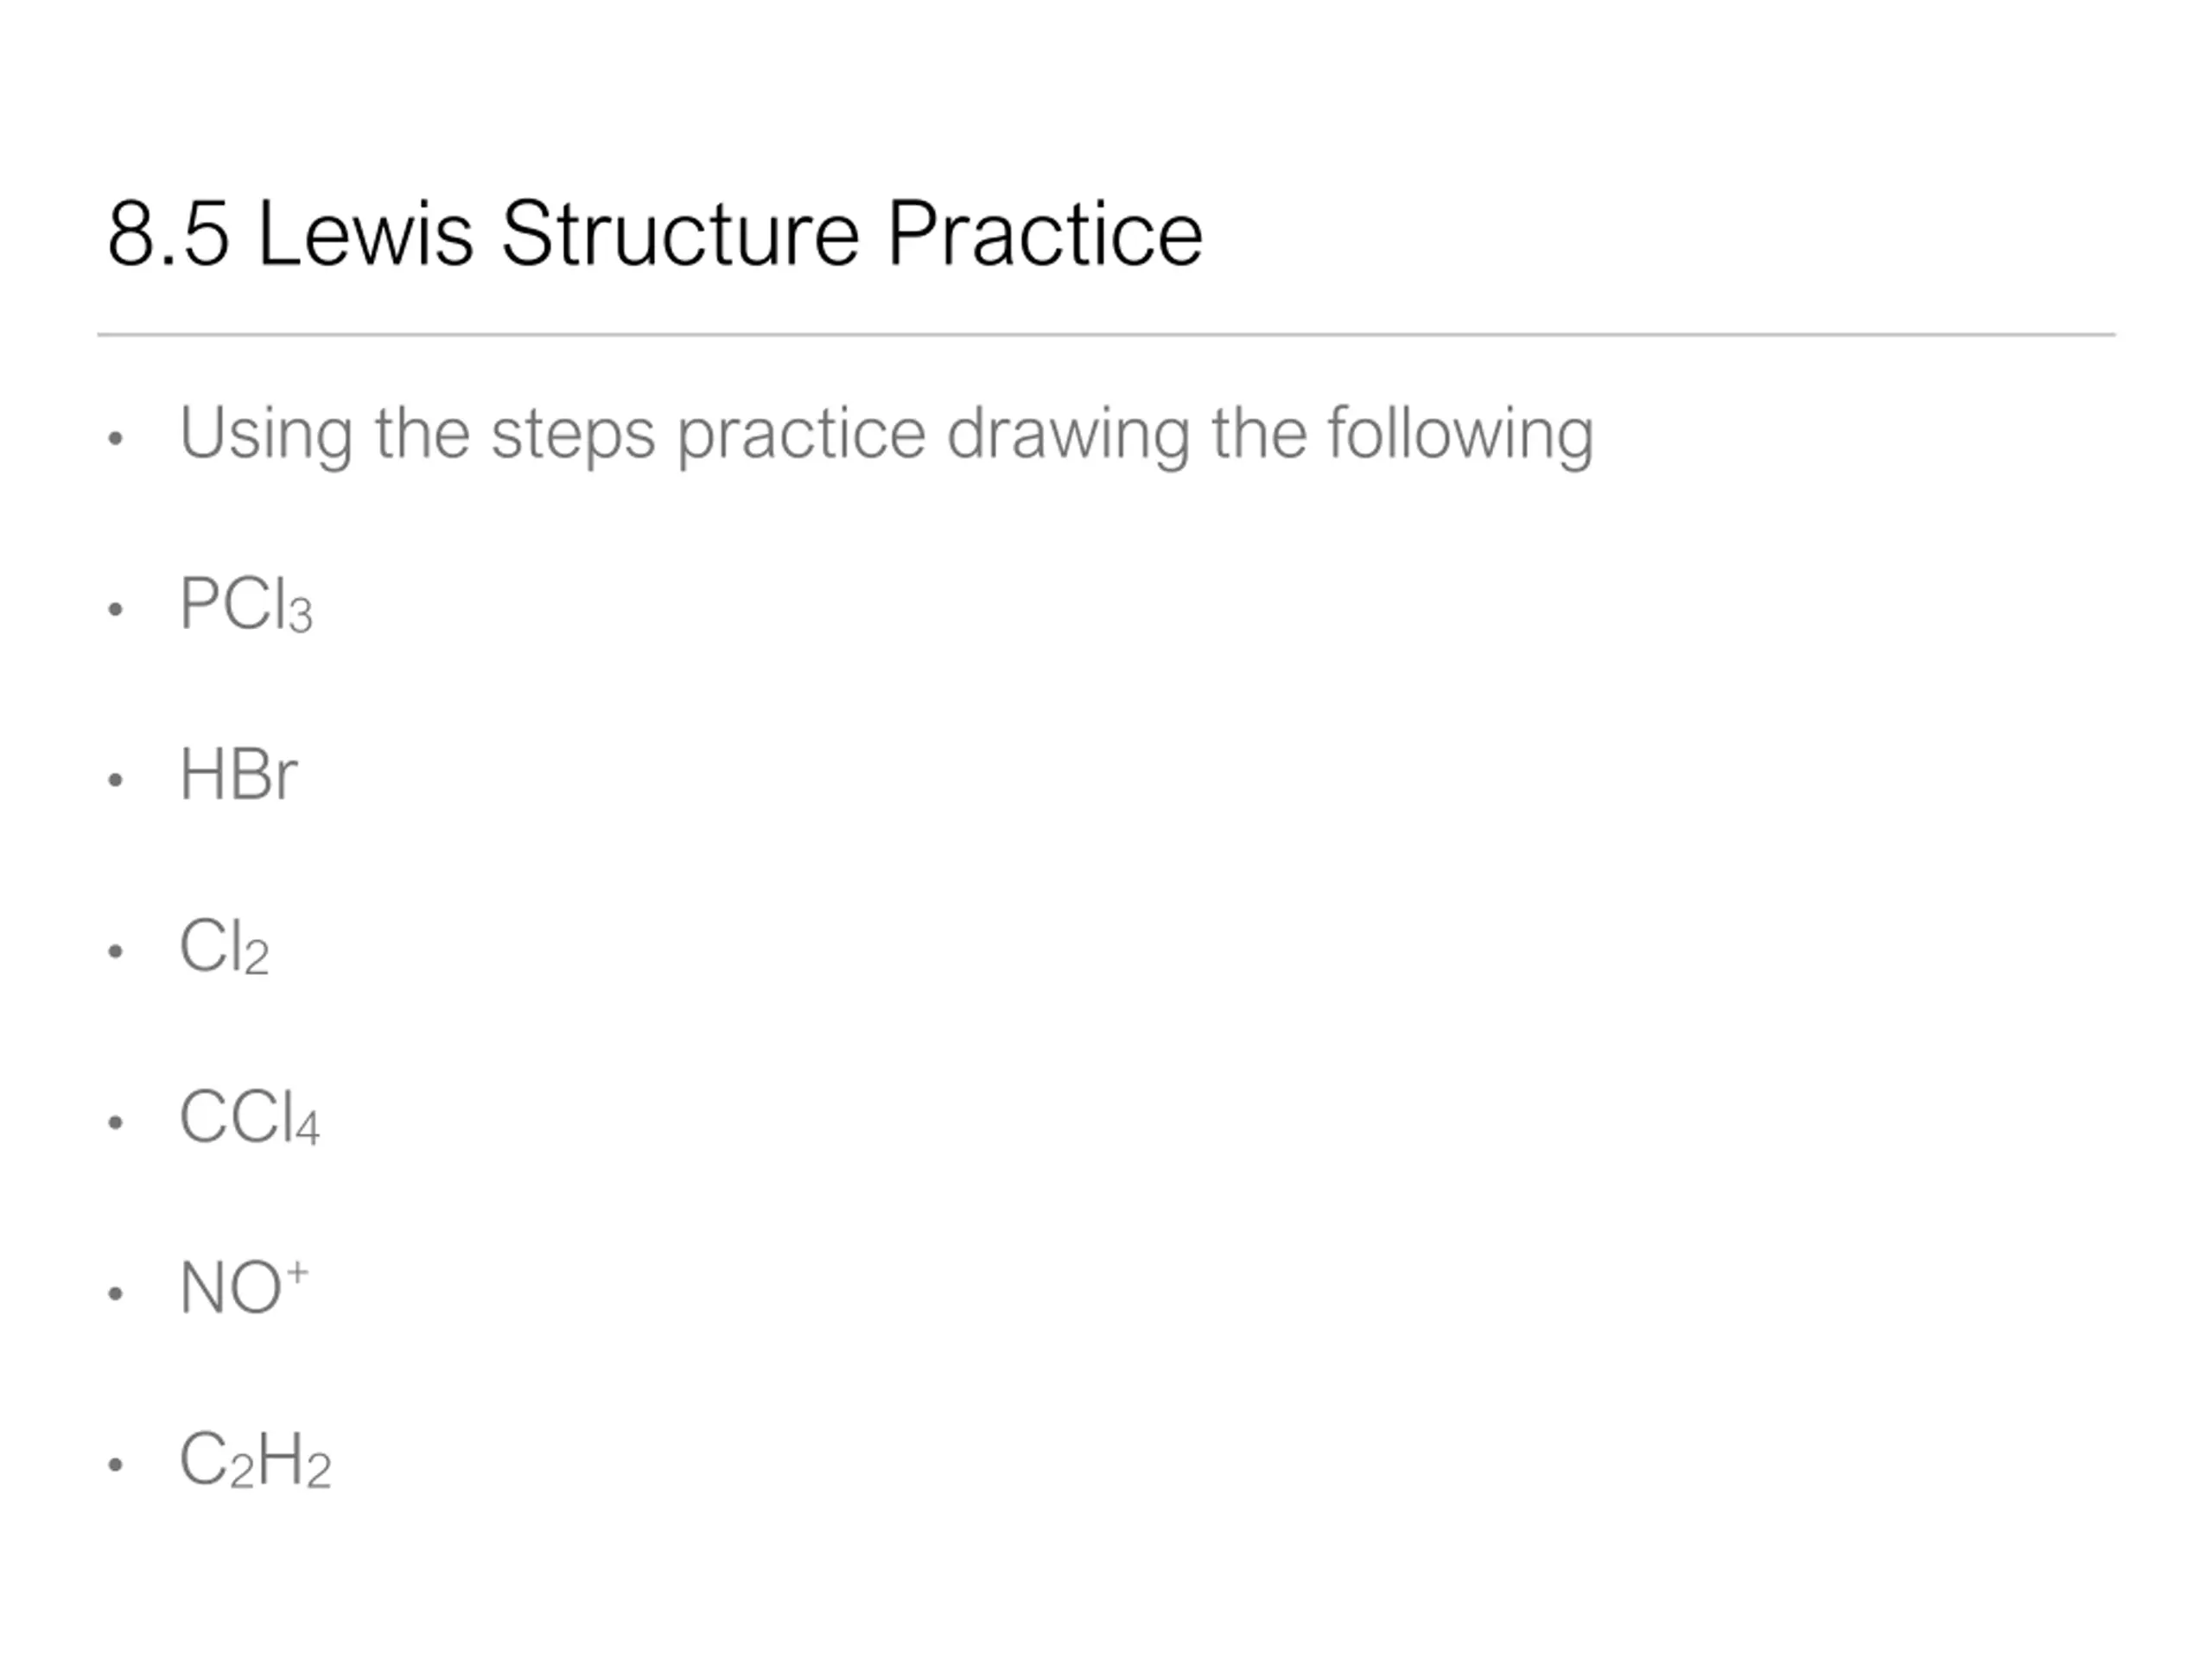Click the bullet dot beside Cl2

pos(115,950)
